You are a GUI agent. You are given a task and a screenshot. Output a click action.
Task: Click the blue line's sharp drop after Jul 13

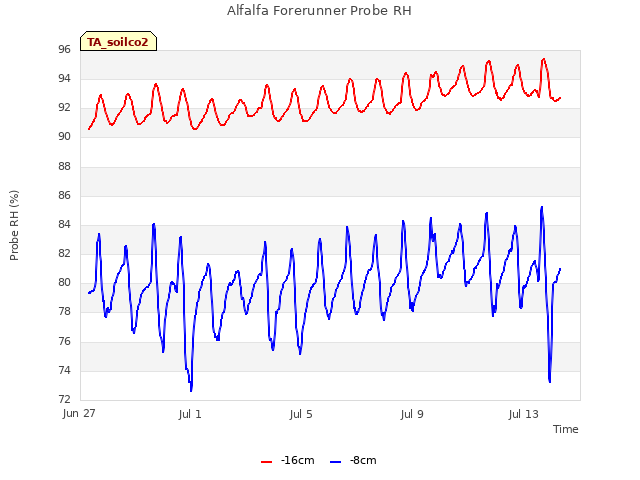pos(550,381)
